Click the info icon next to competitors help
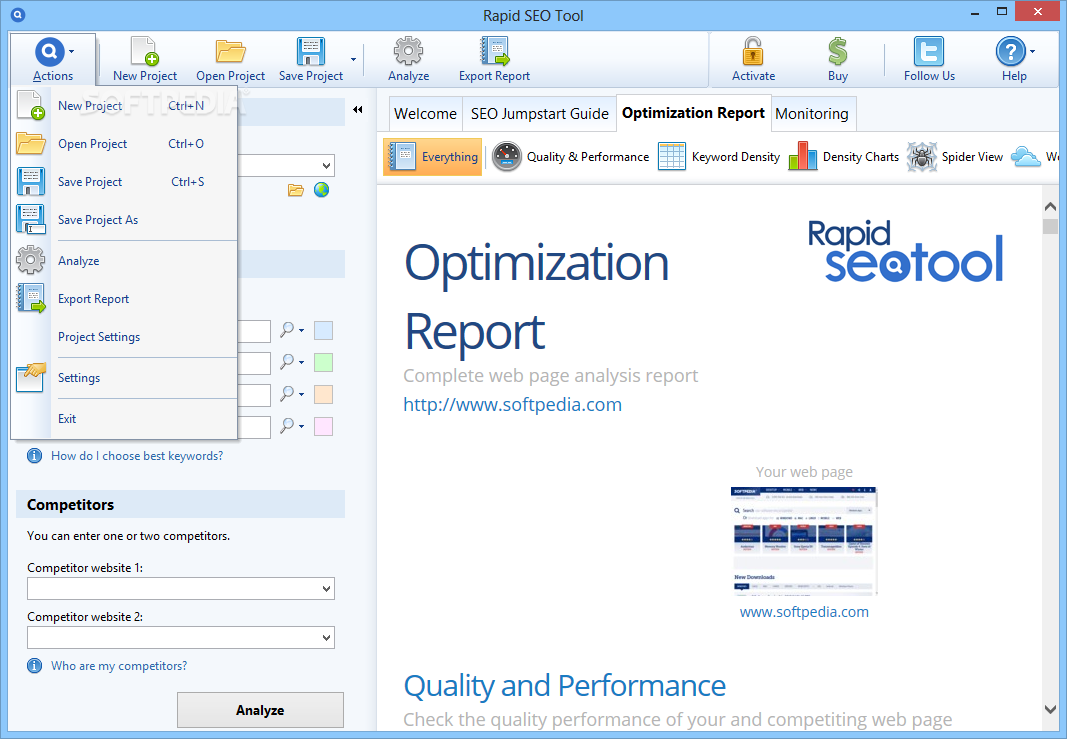The height and width of the screenshot is (739, 1067). pos(34,666)
